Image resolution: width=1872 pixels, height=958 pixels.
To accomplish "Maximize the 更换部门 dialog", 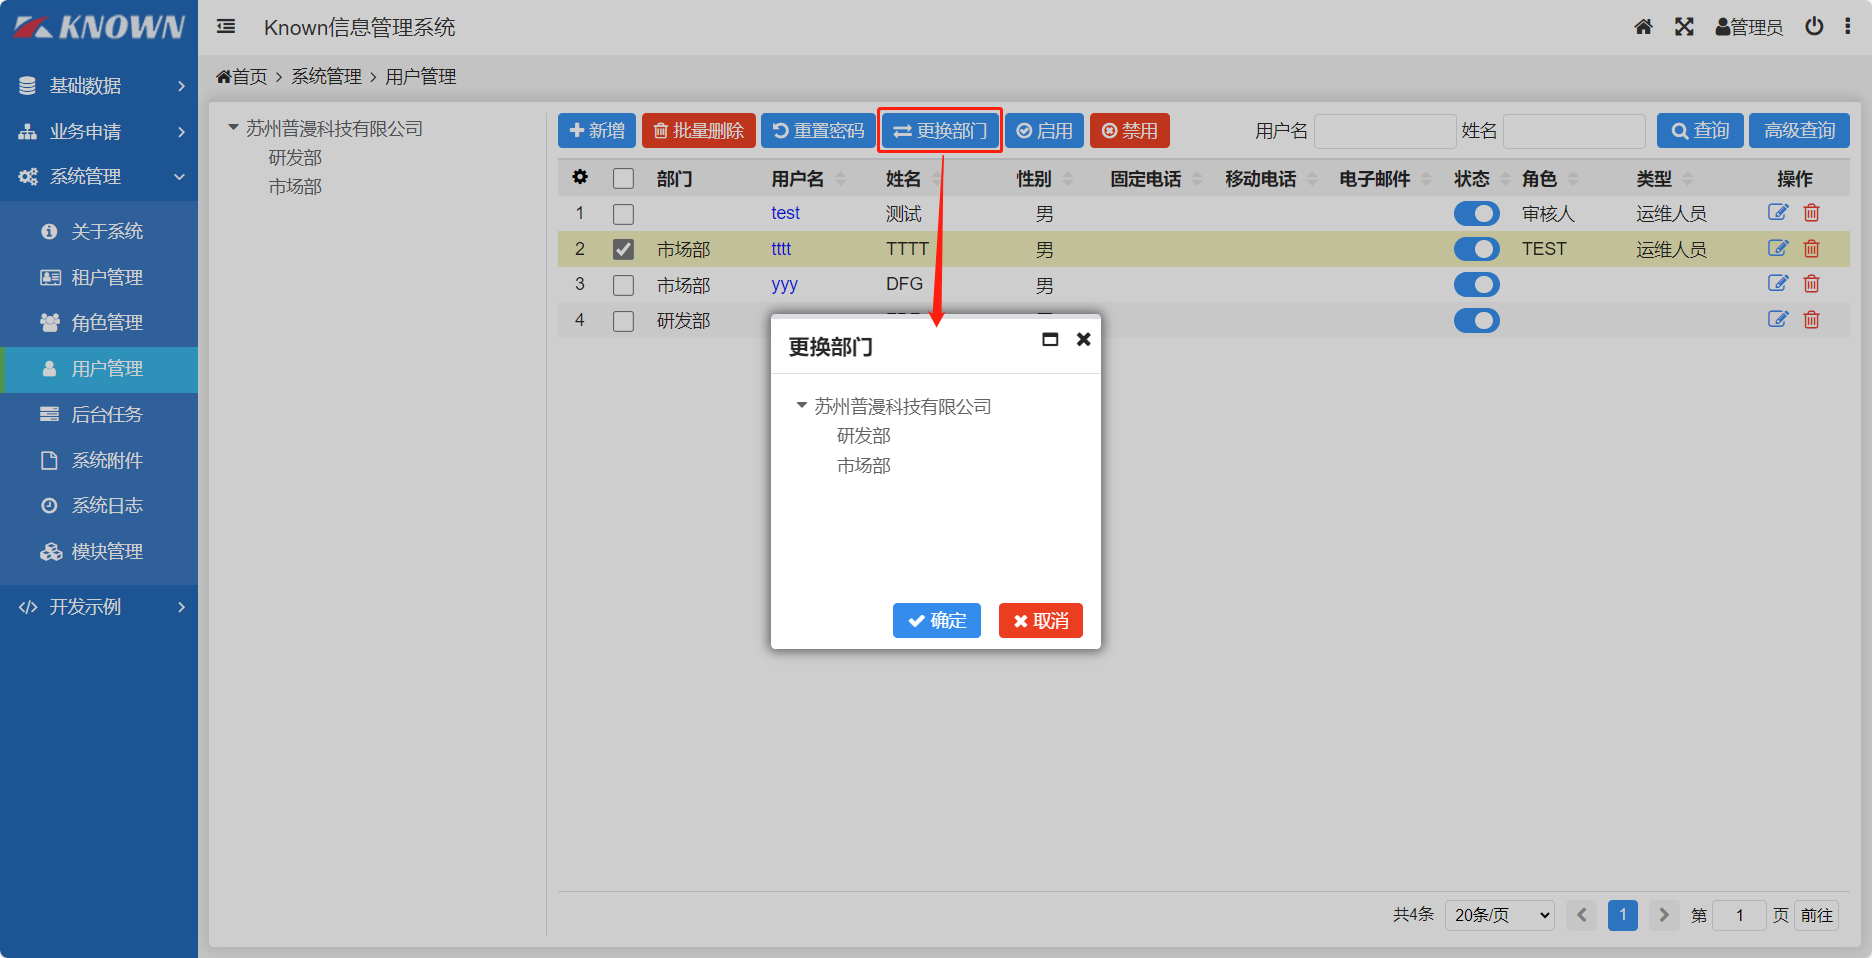I will pos(1050,339).
